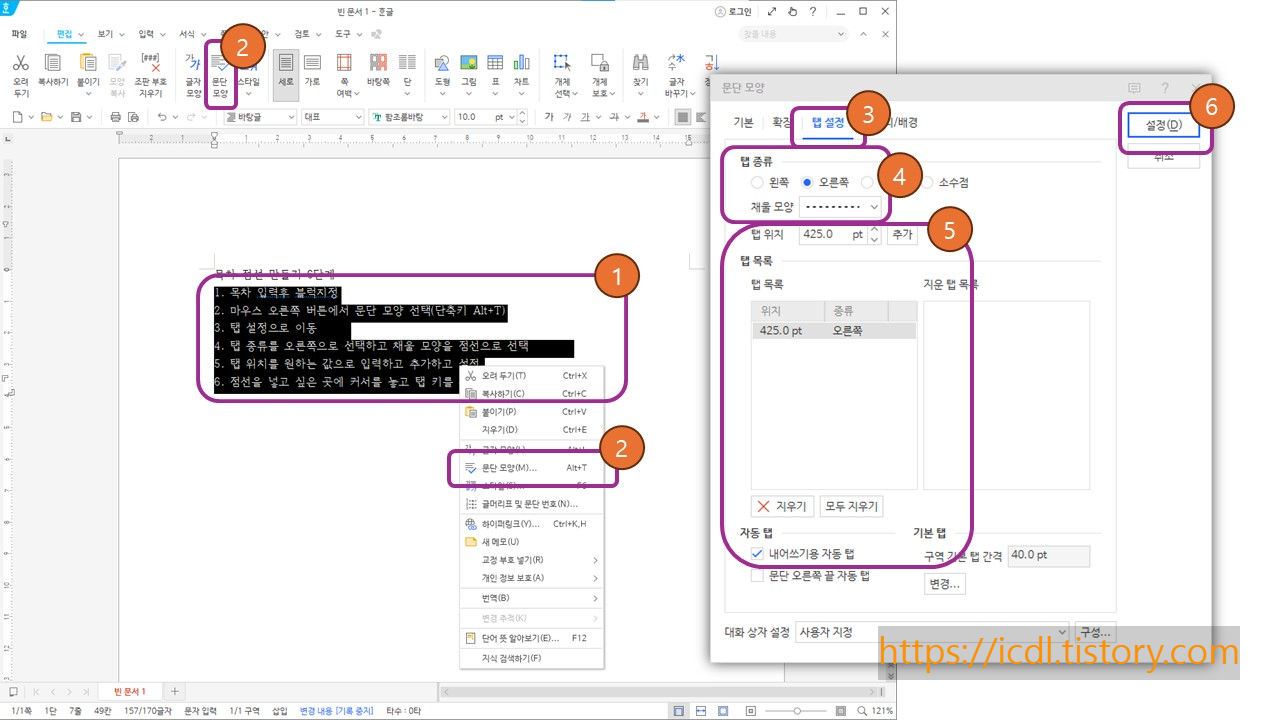This screenshot has width=1280, height=720.
Task: Enable 문단 오른쪽 끝 자동 탭 checkbox
Action: (x=757, y=576)
